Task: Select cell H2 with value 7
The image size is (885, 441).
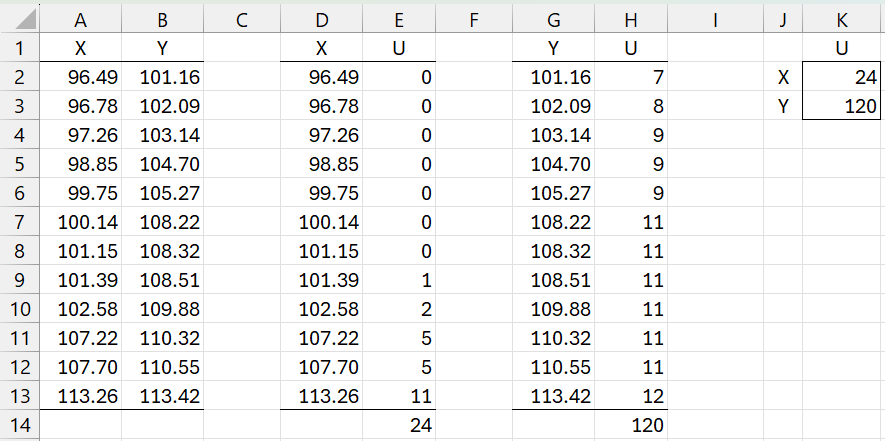Action: (x=629, y=77)
